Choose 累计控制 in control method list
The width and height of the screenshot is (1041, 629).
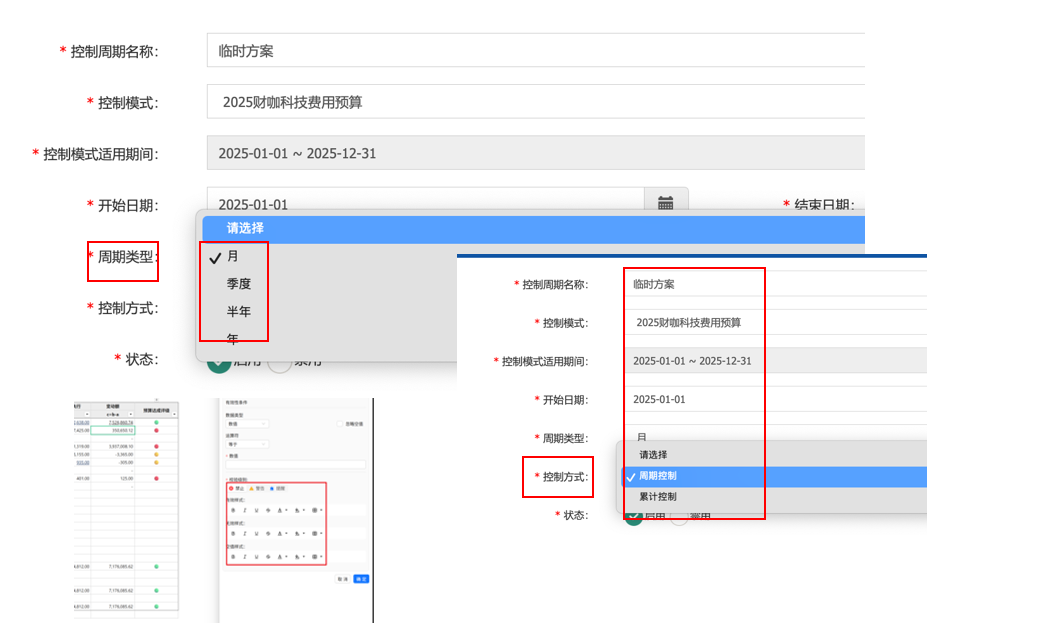tap(774, 497)
